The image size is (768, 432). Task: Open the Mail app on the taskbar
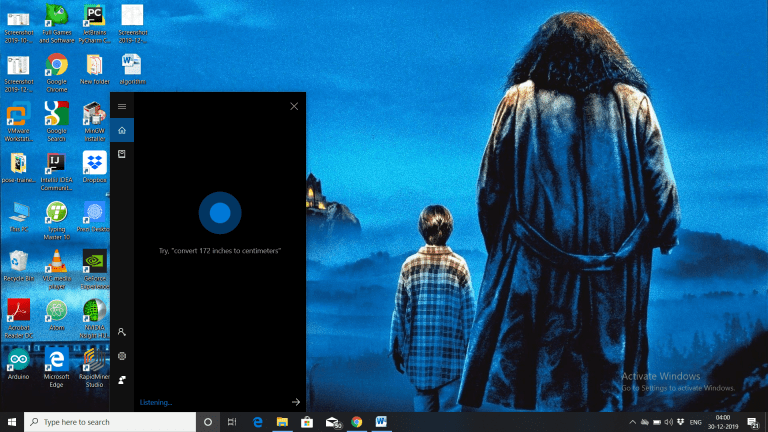coord(332,422)
